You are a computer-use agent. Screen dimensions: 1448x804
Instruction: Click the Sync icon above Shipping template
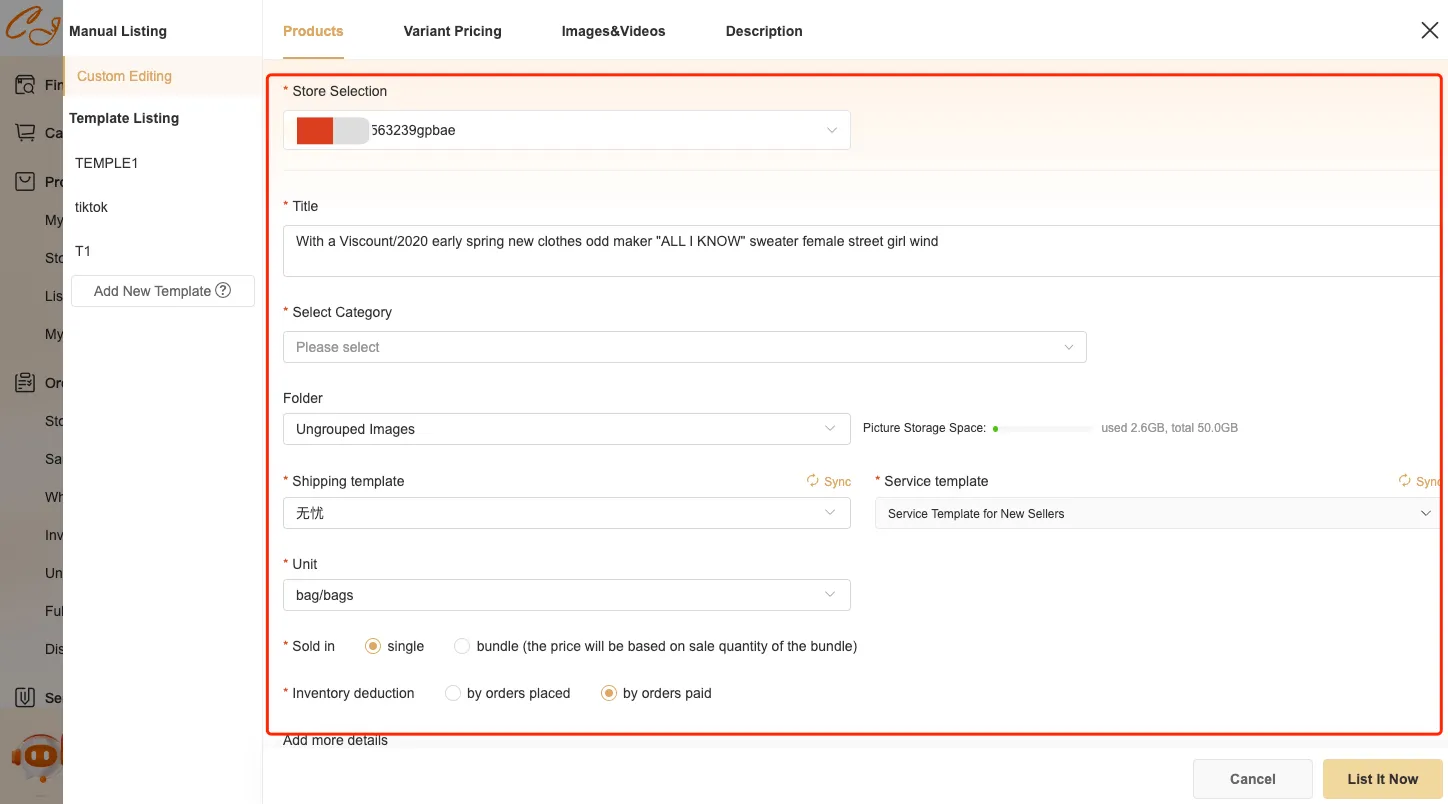pyautogui.click(x=813, y=481)
